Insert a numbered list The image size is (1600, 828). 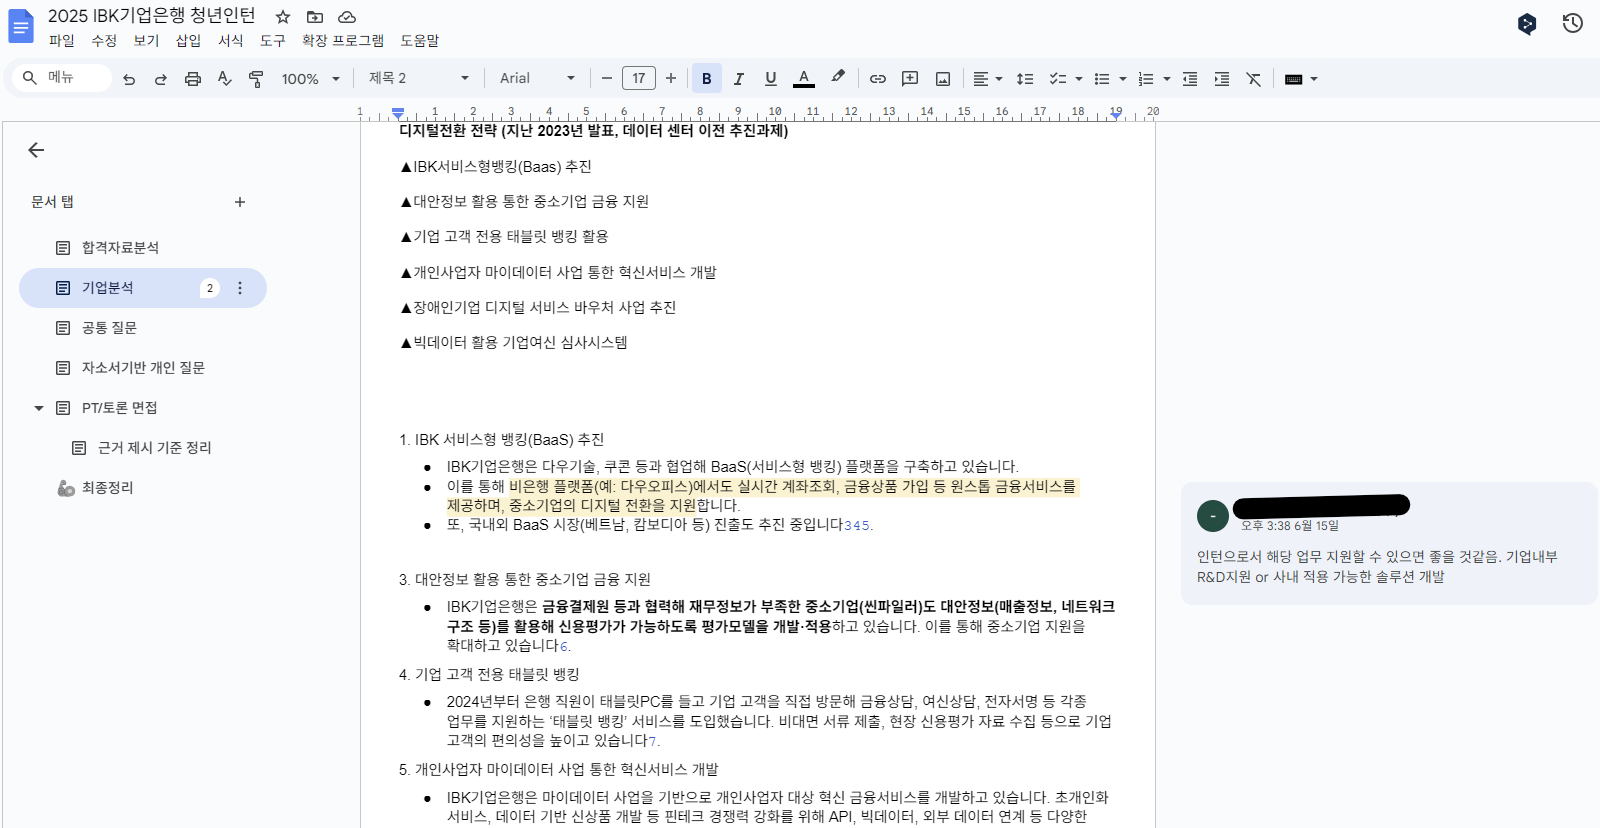pyautogui.click(x=1146, y=79)
